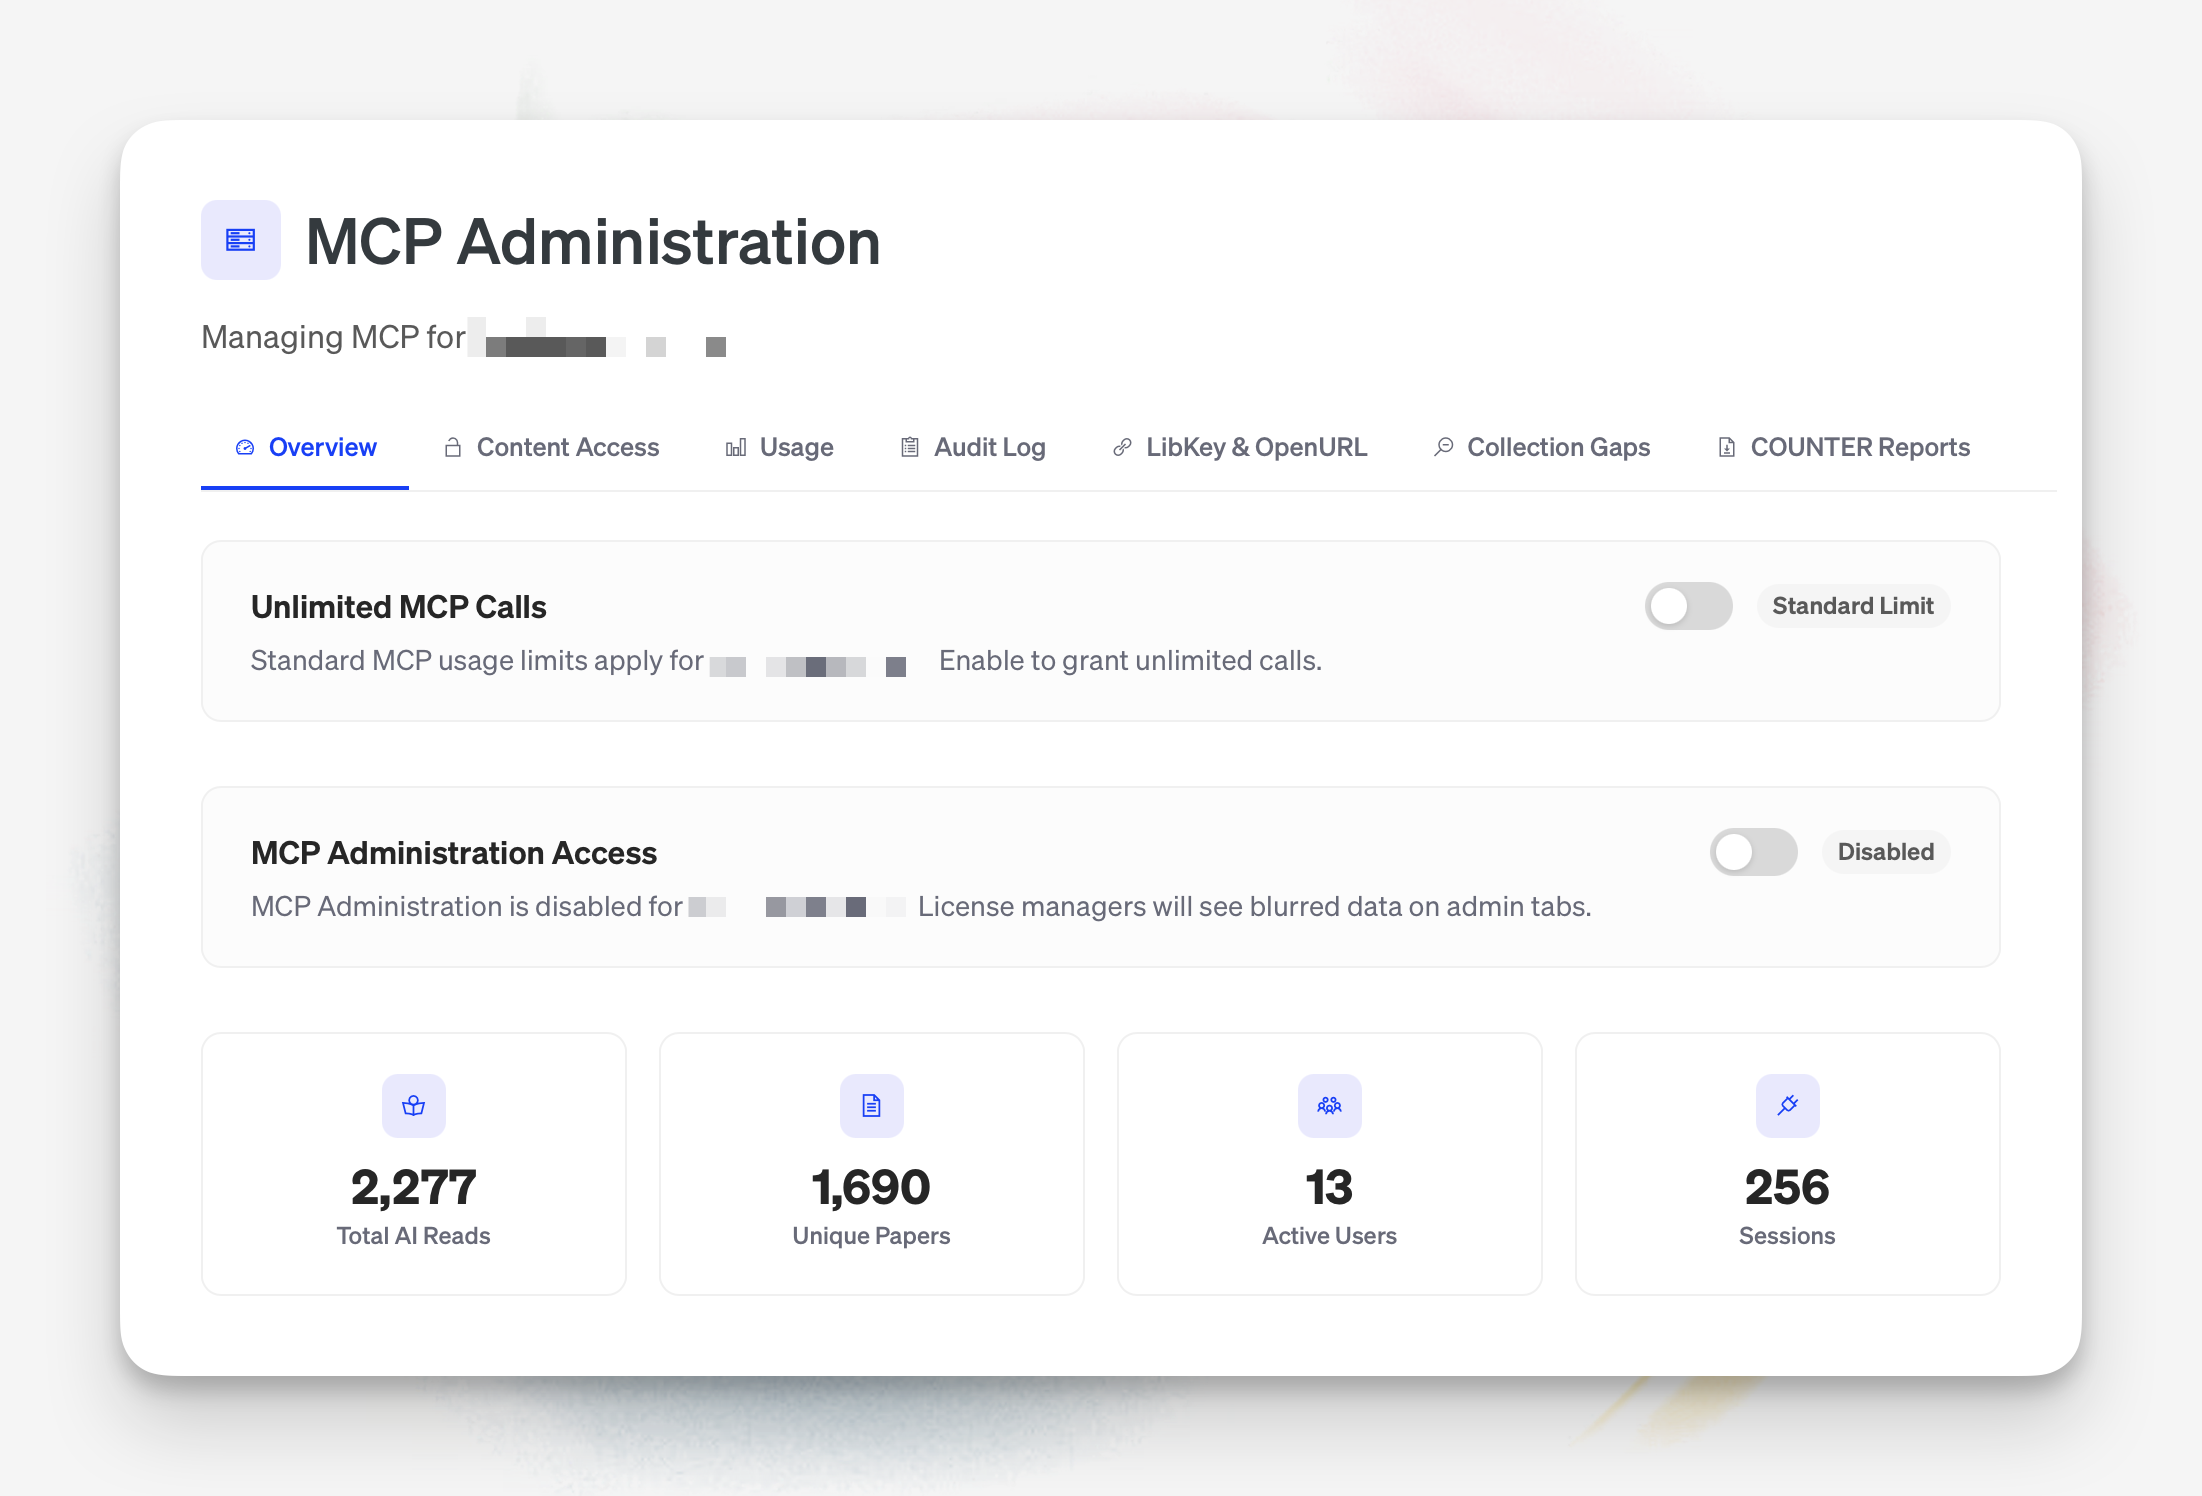Viewport: 2202px width, 1496px height.
Task: Click the Disabled badge
Action: (x=1885, y=852)
